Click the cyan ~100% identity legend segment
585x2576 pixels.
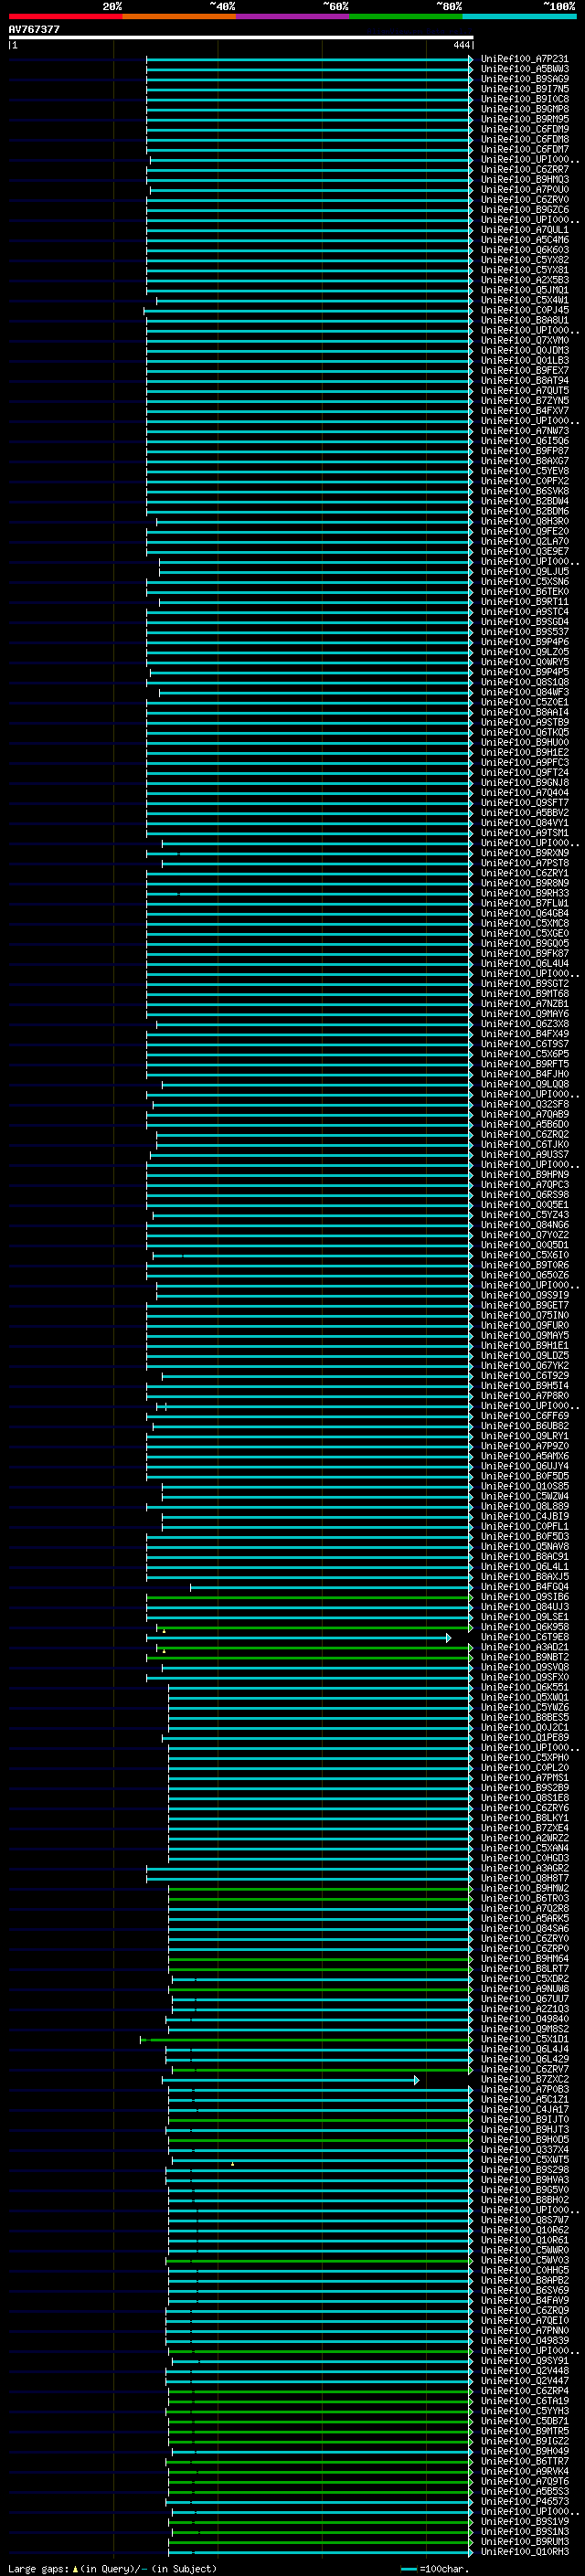pyautogui.click(x=520, y=16)
